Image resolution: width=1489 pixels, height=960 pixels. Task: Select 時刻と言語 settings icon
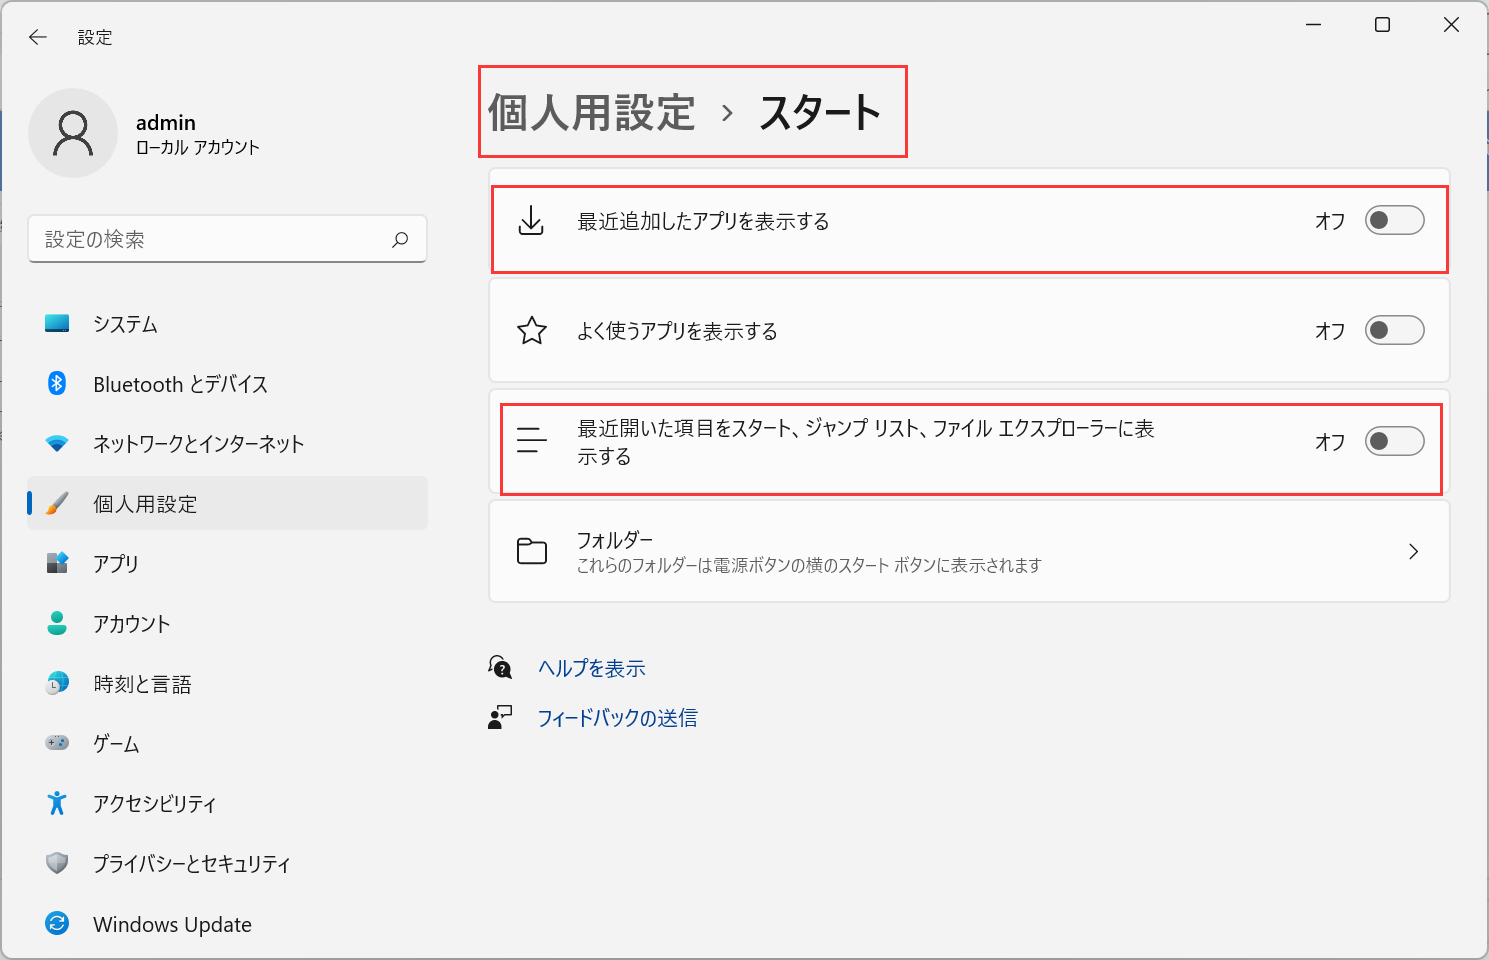(140, 683)
